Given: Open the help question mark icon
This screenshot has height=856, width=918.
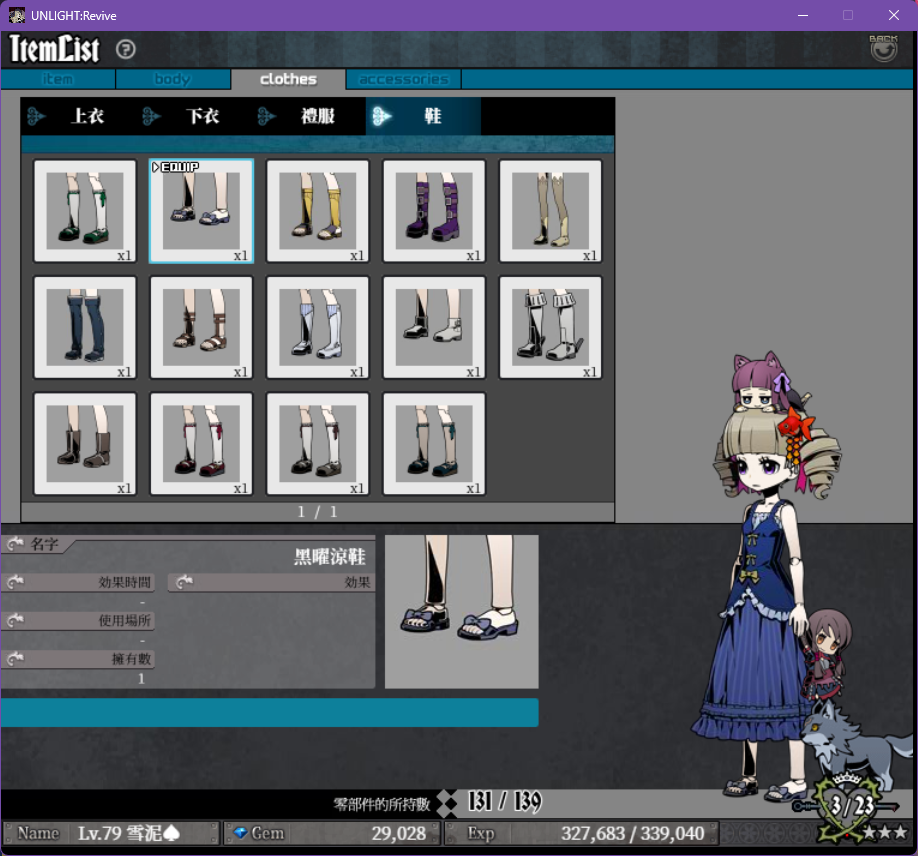Looking at the screenshot, I should (125, 49).
